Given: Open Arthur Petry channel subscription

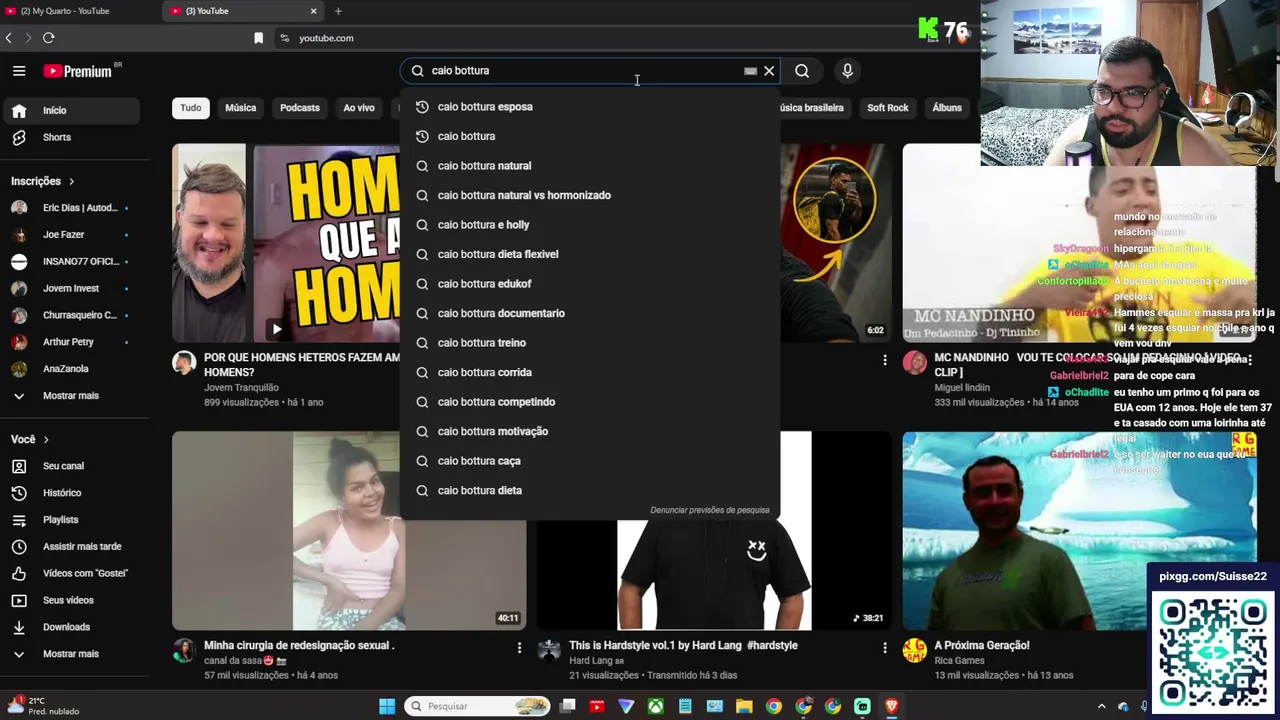Looking at the screenshot, I should click(72, 342).
